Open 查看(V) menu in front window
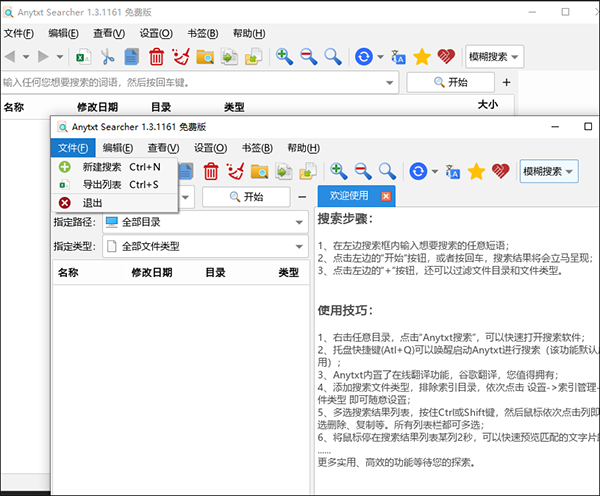Image resolution: width=600 pixels, height=496 pixels. pyautogui.click(x=164, y=148)
